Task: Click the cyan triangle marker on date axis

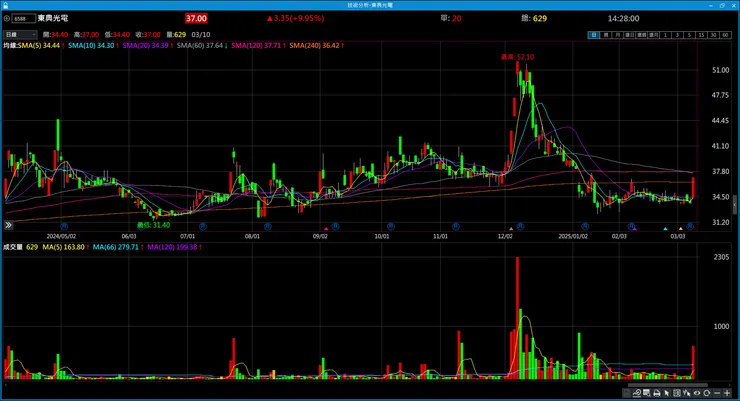Action: [x=665, y=229]
